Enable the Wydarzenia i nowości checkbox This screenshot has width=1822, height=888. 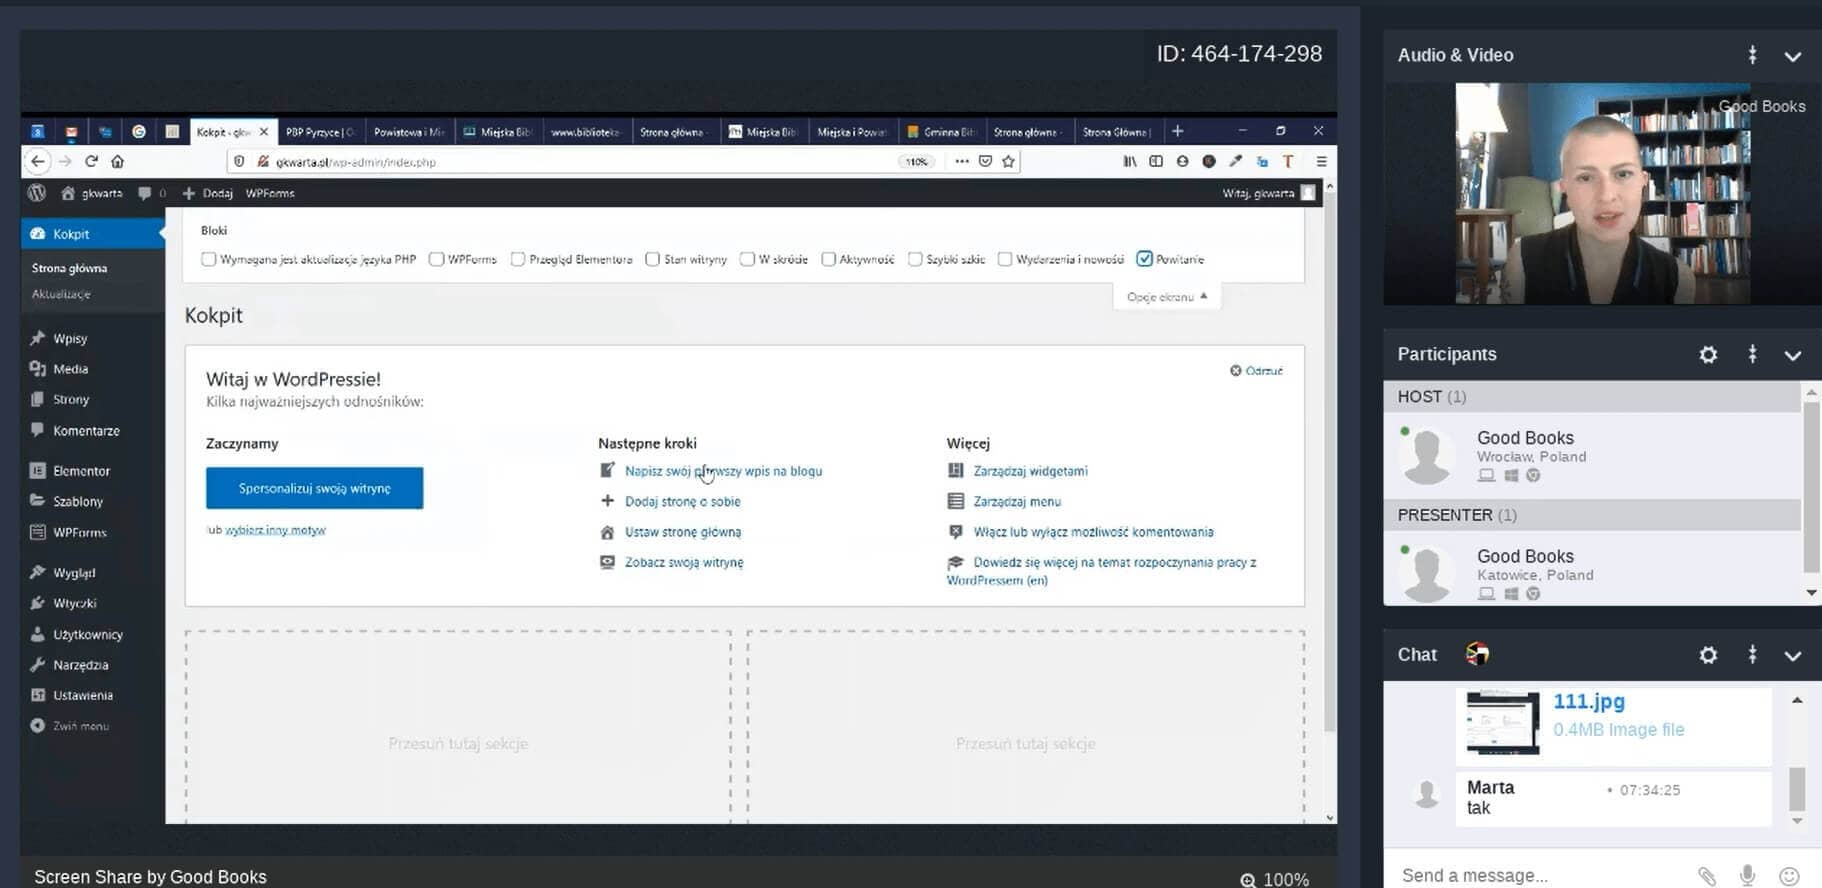[x=1005, y=259]
